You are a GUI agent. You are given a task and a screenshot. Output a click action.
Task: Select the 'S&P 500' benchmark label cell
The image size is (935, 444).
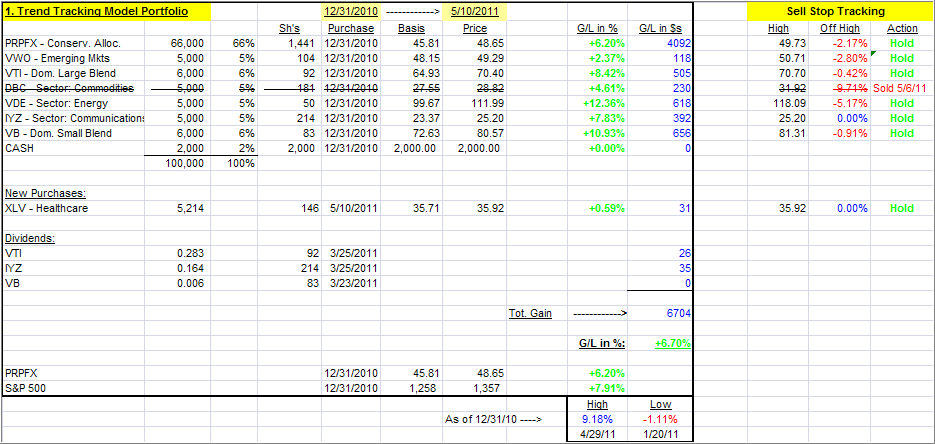[x=73, y=388]
